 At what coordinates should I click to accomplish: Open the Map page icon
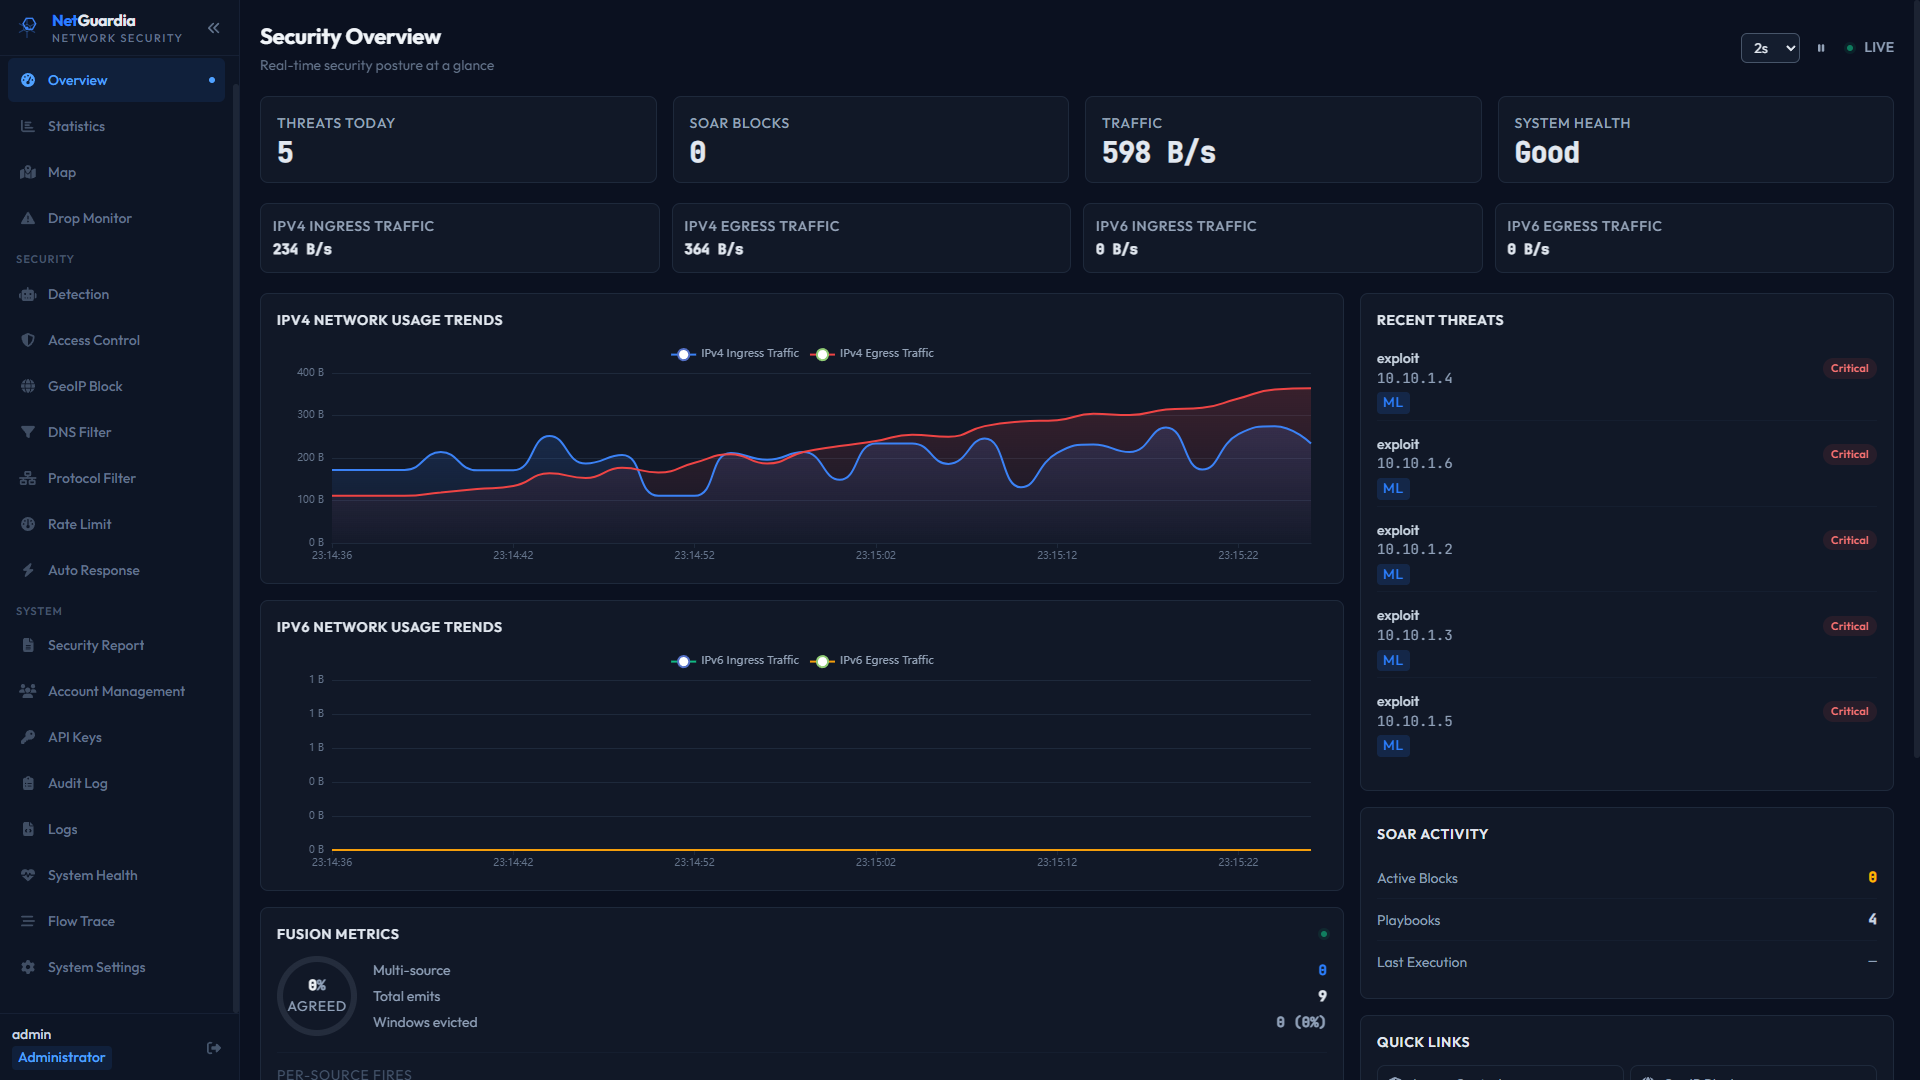pyautogui.click(x=28, y=172)
